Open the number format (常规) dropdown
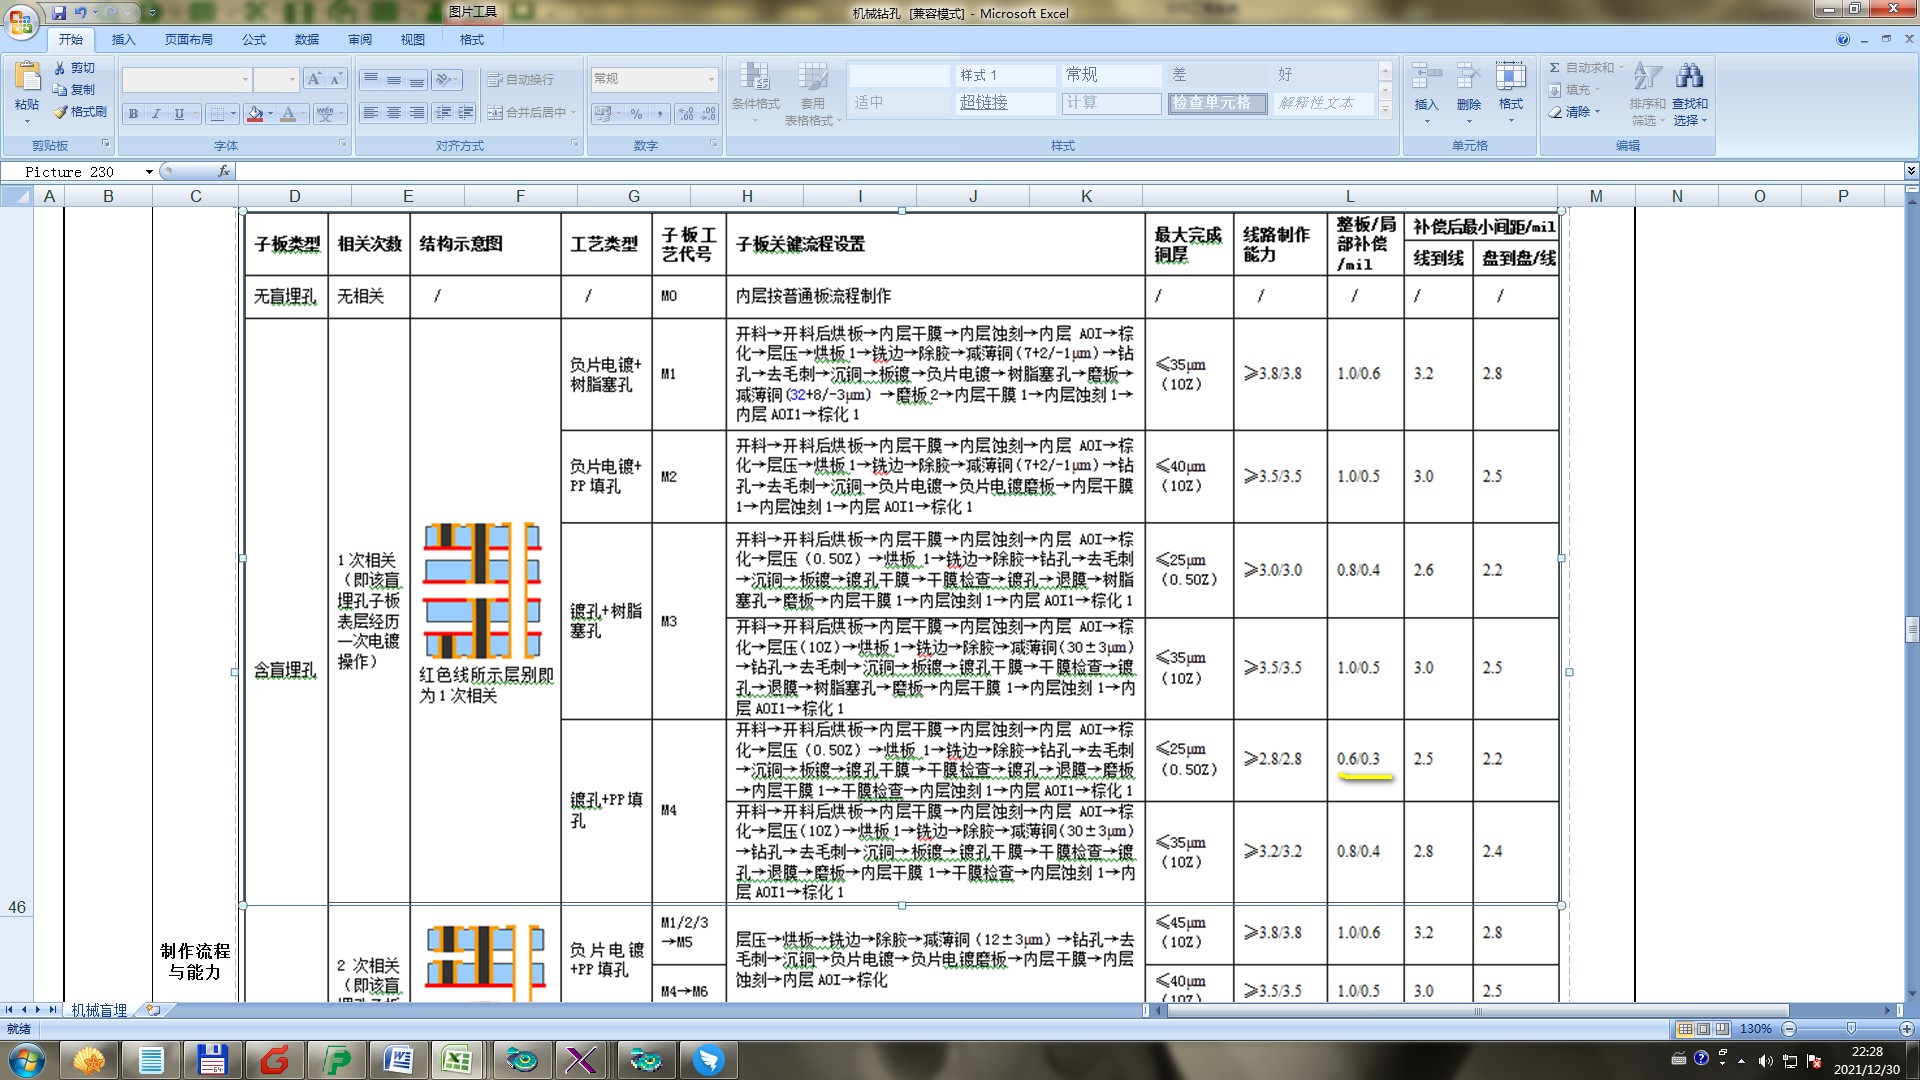Image resolution: width=1920 pixels, height=1080 pixels. pos(711,79)
